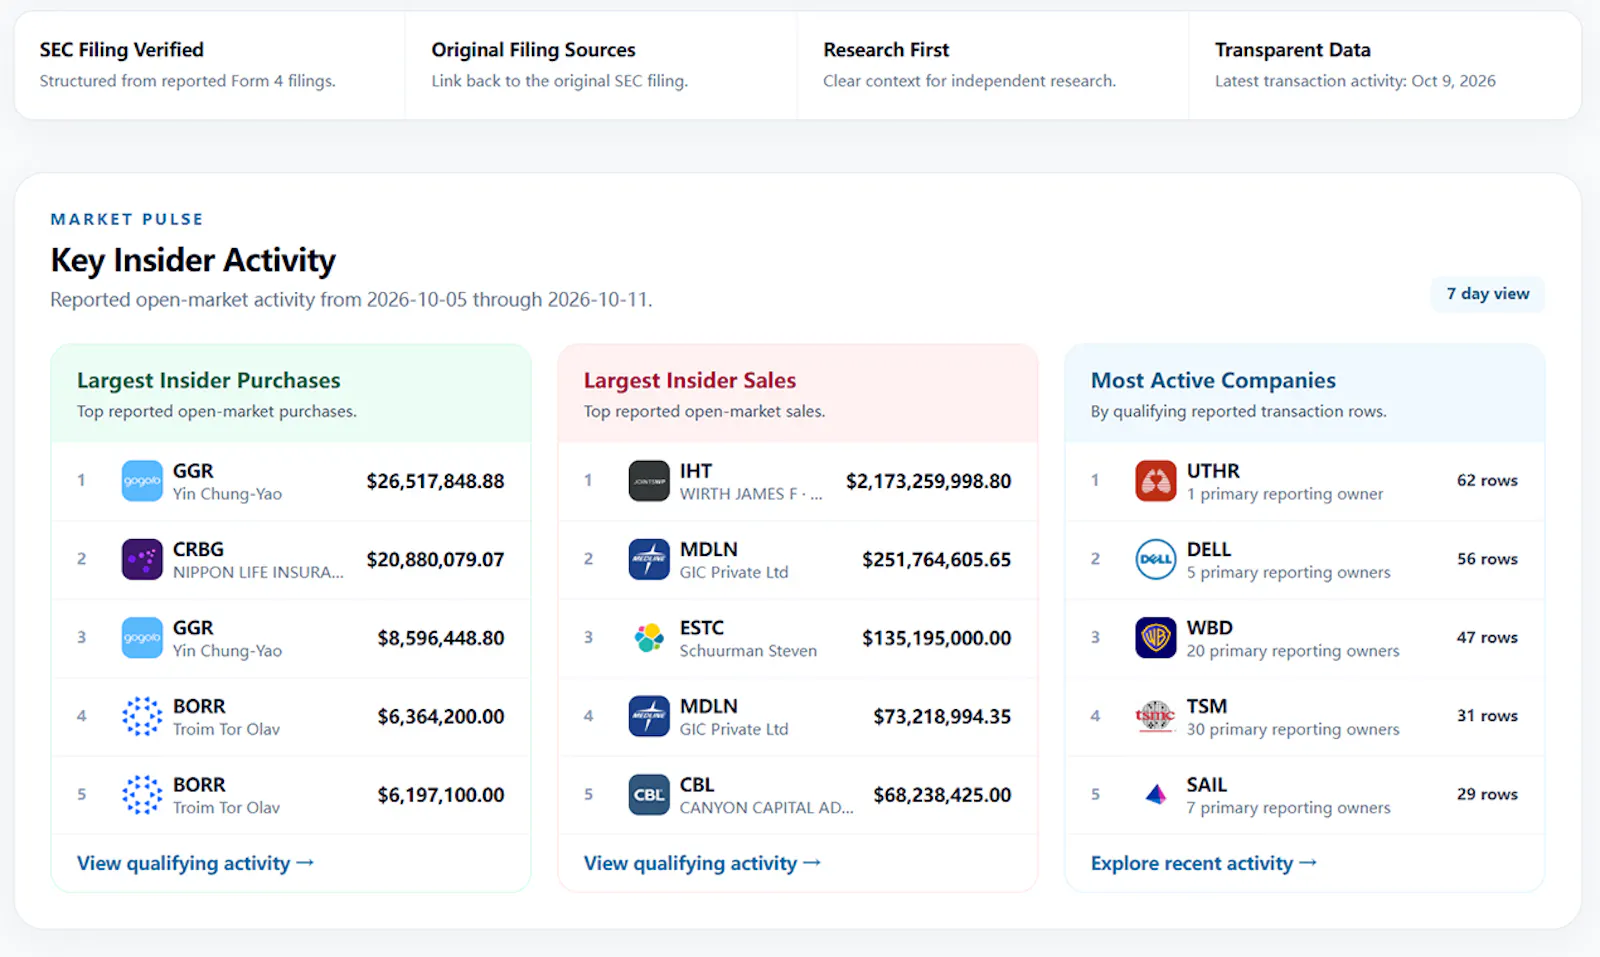Select the $20,880,079.07 CRBG purchase amount
1600x957 pixels.
pos(435,560)
